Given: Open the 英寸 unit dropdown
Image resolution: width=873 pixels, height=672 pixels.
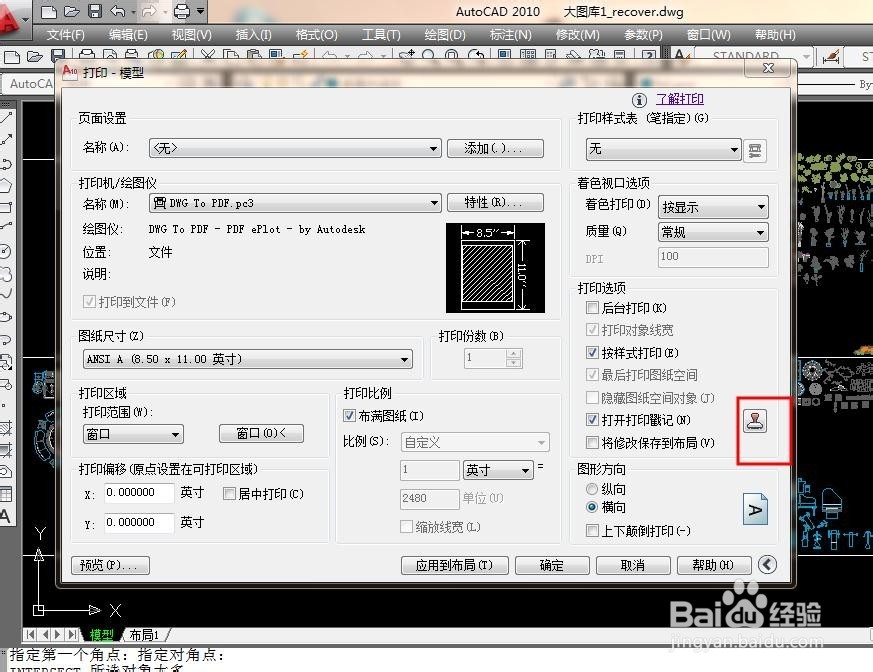Looking at the screenshot, I should tap(498, 470).
